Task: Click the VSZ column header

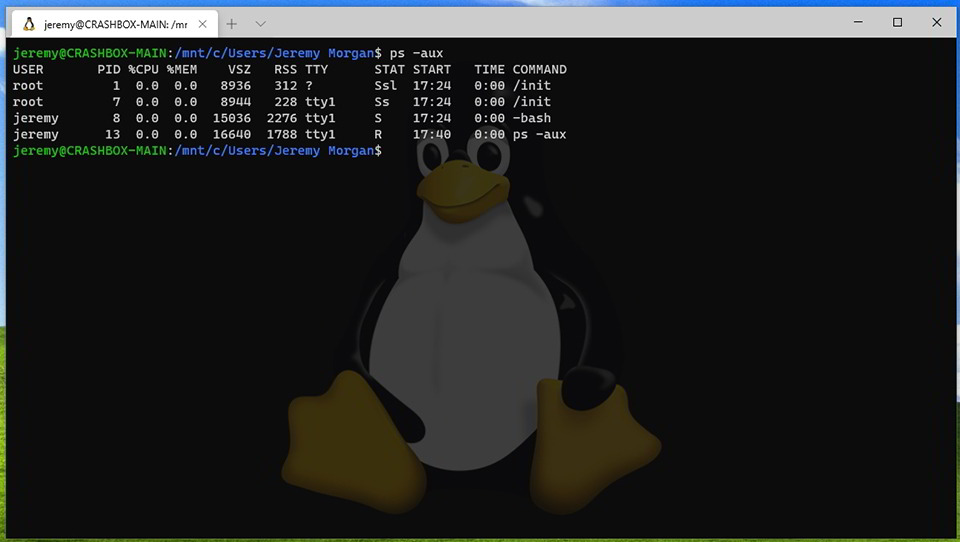Action: 239,69
